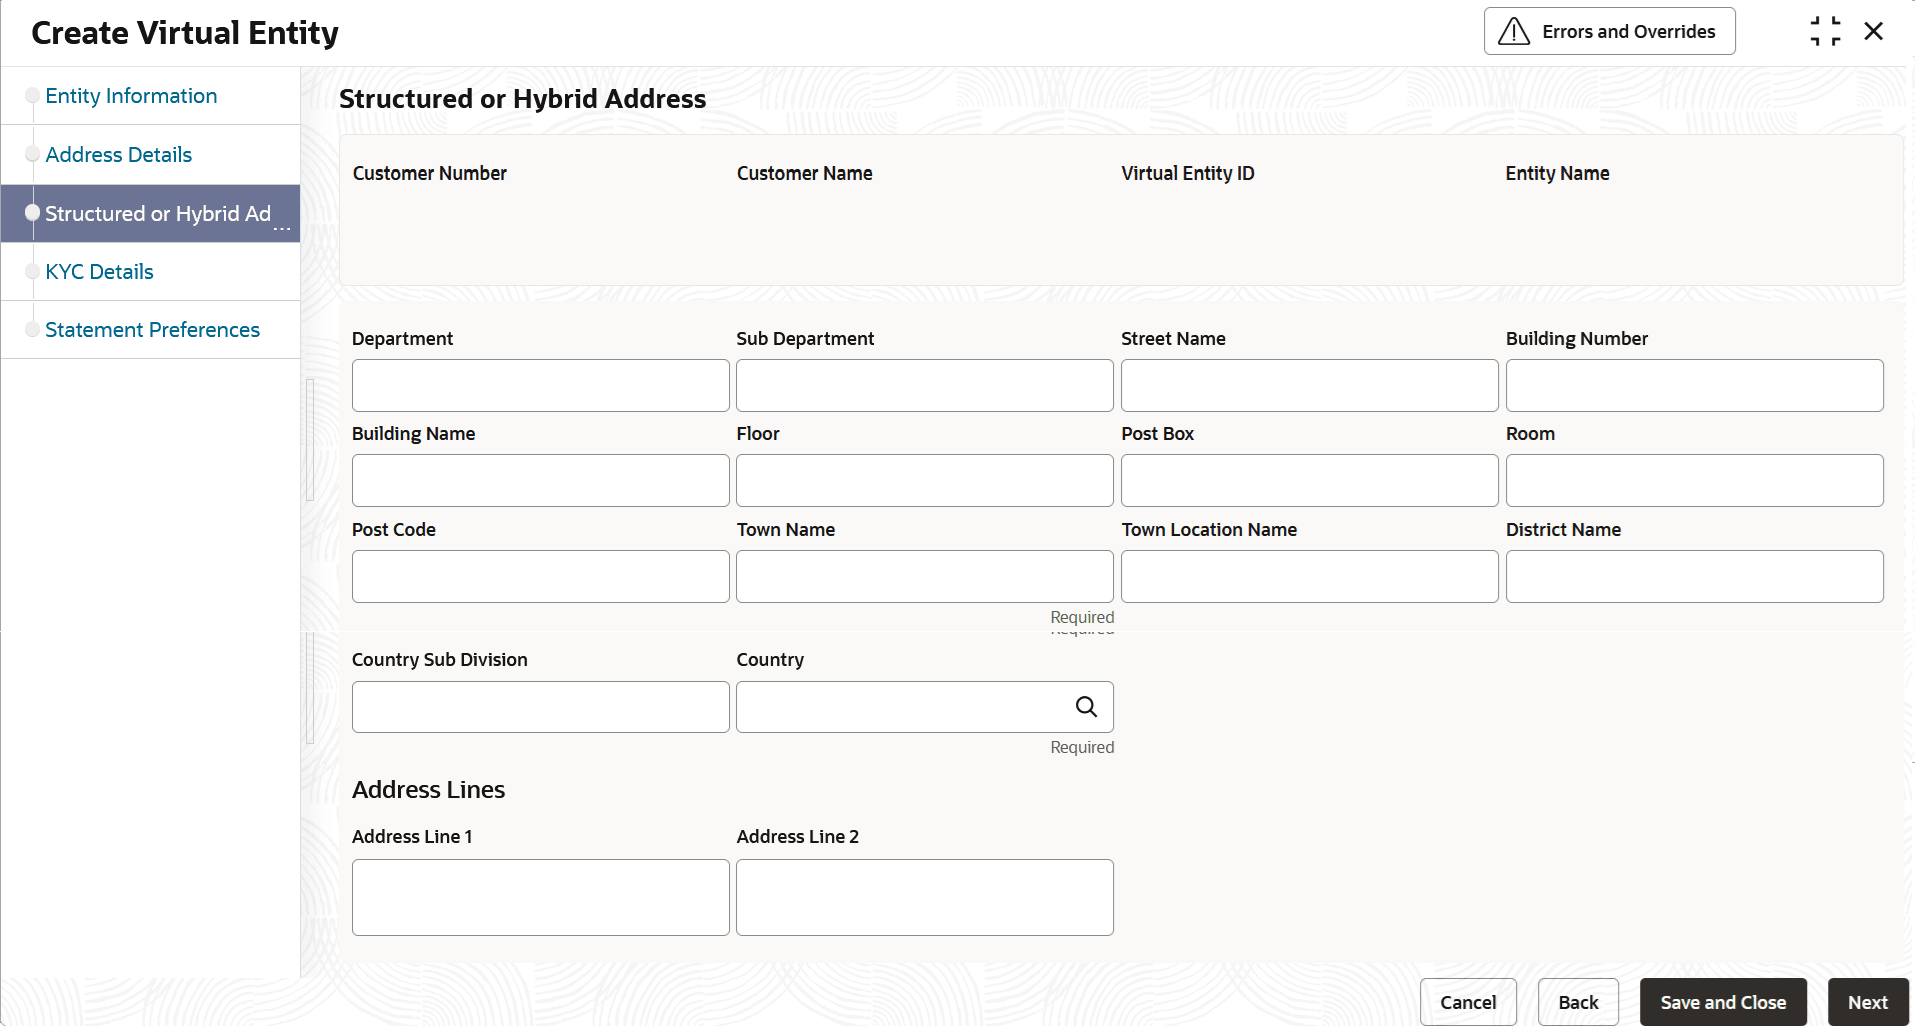Click the warning triangle icon
Image resolution: width=1915 pixels, height=1027 pixels.
[1514, 32]
